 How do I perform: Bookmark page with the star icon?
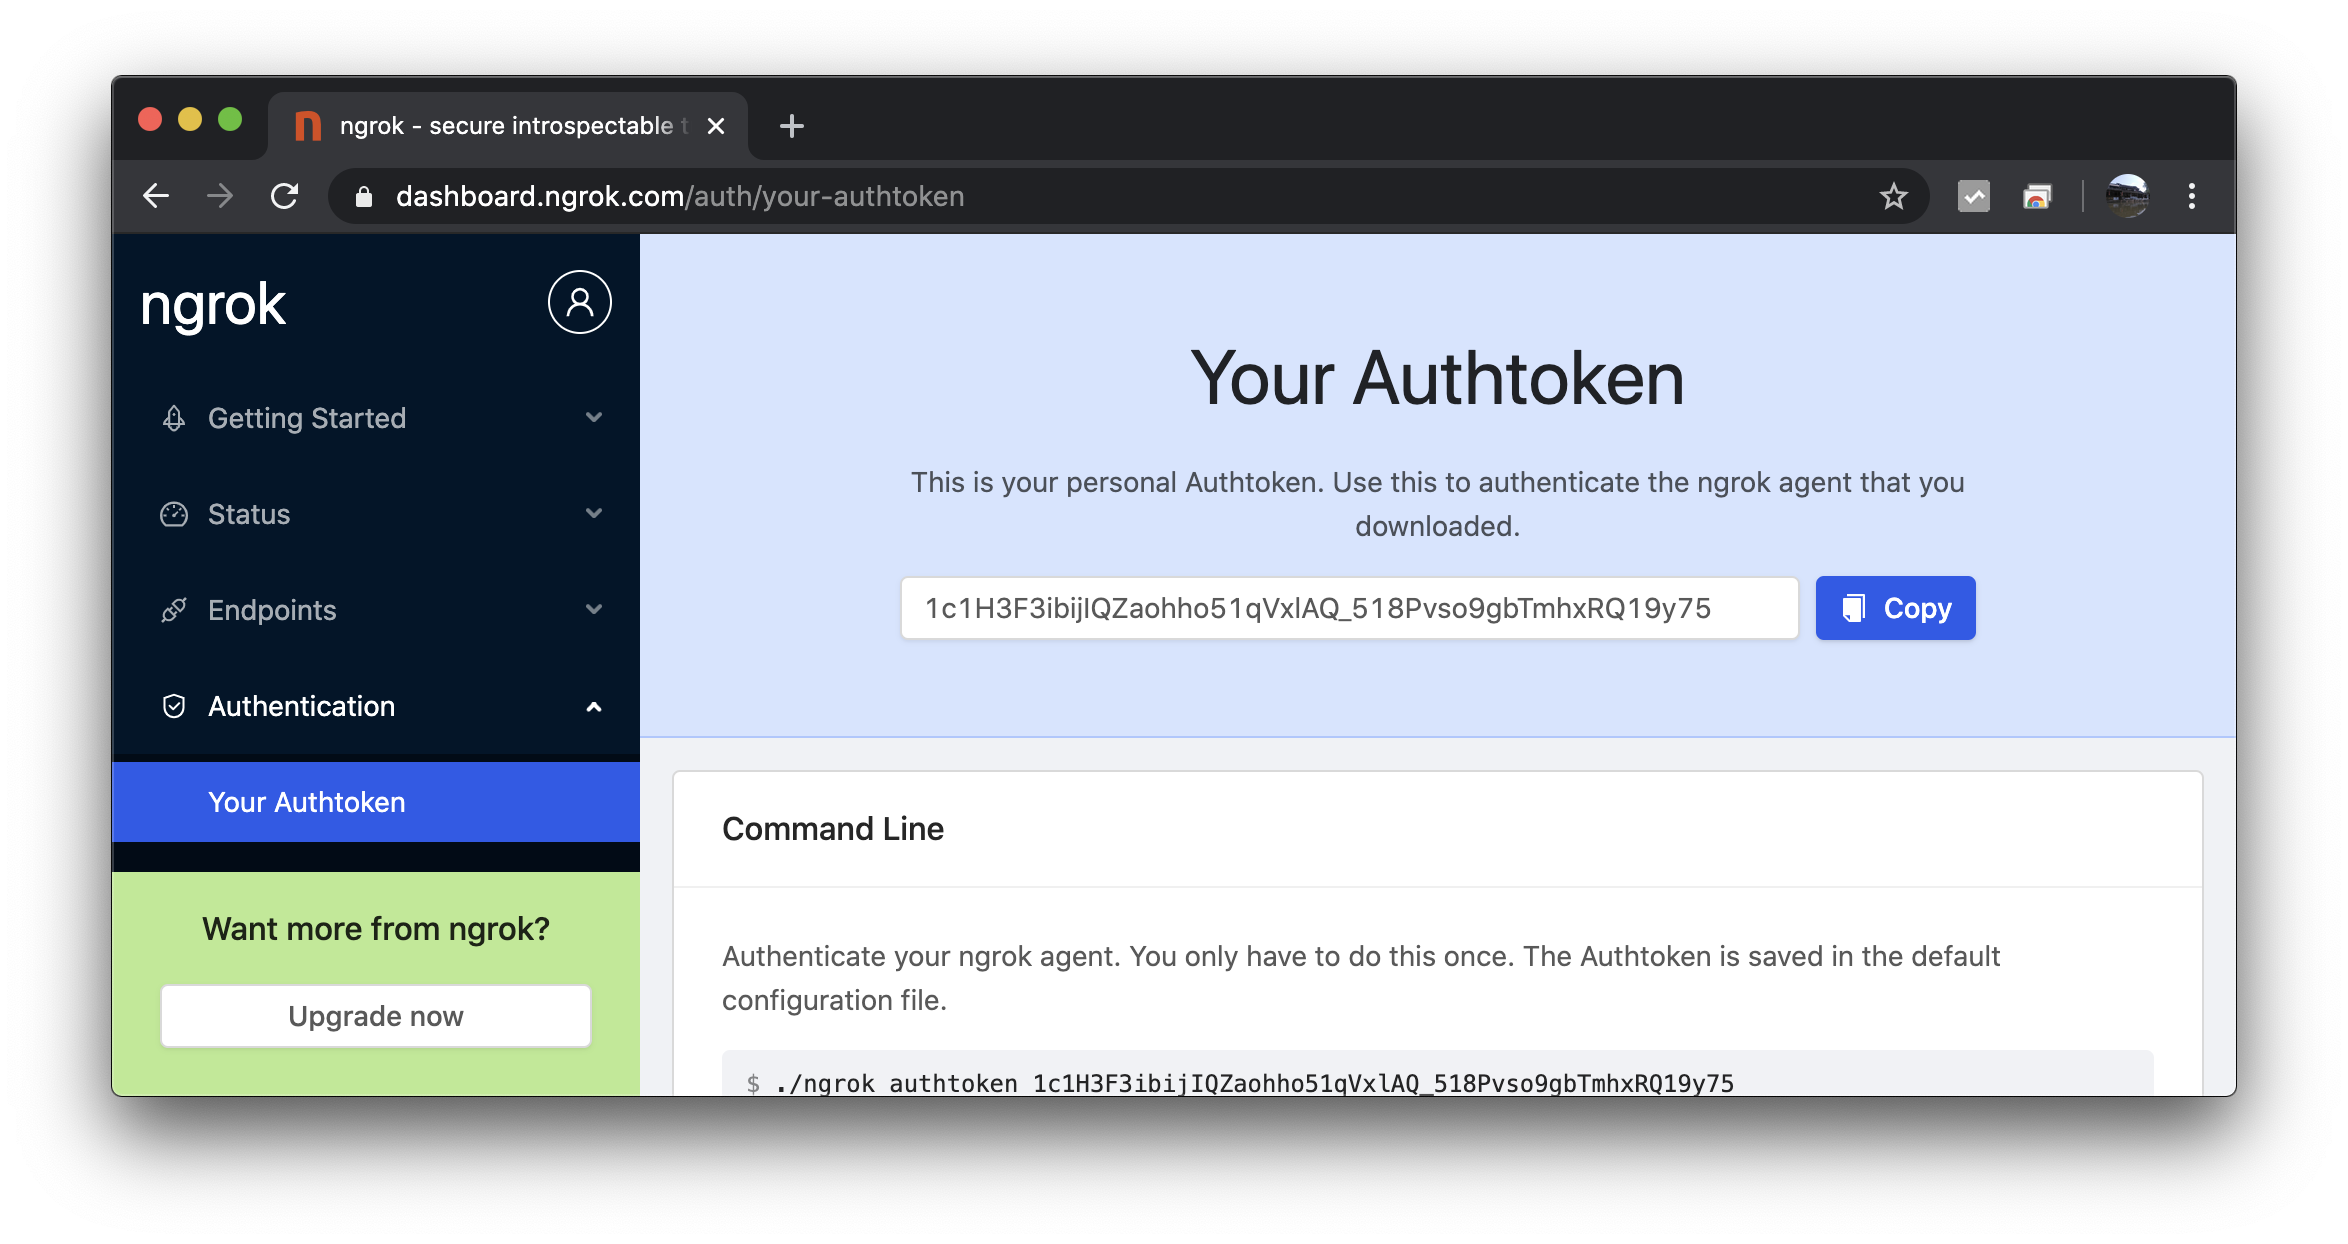click(x=1893, y=196)
